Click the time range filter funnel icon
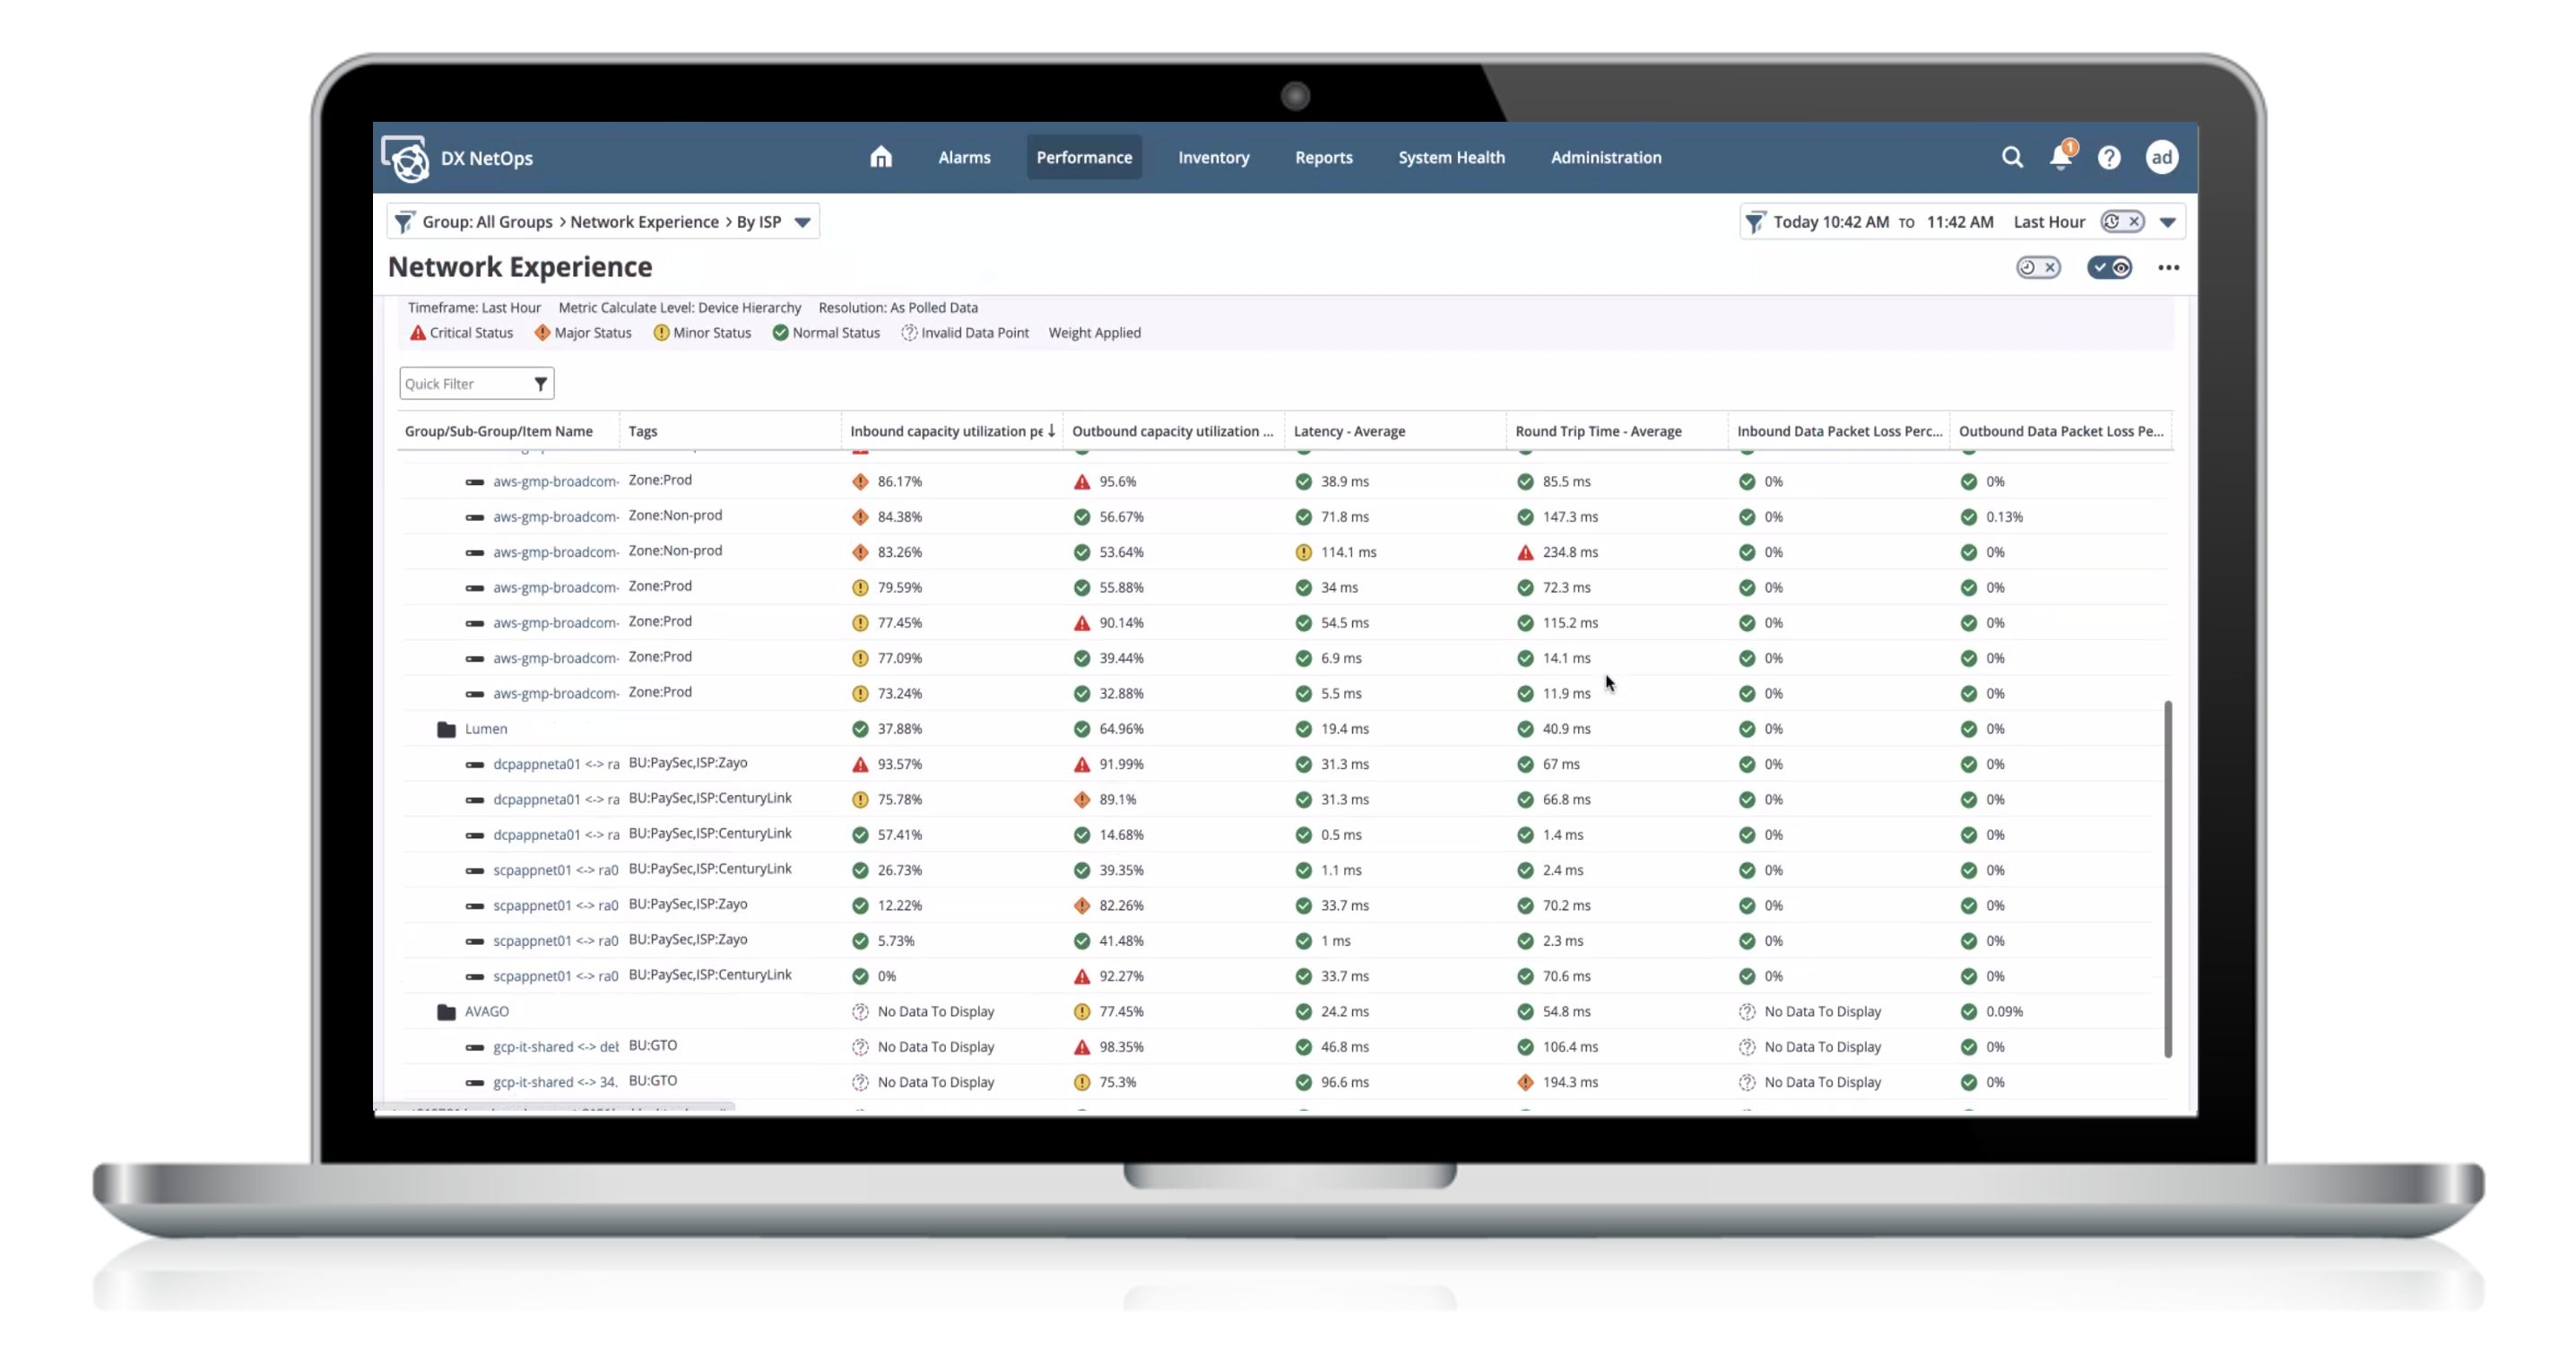Screen dimensions: 2576x1351 (1755, 222)
